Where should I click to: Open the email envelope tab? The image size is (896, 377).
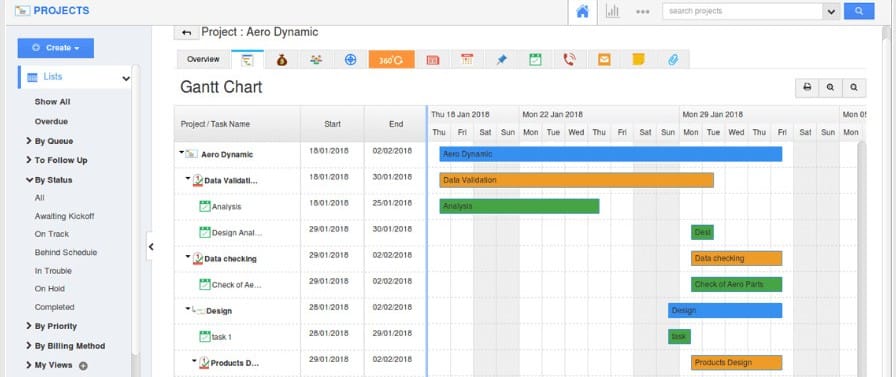[604, 59]
